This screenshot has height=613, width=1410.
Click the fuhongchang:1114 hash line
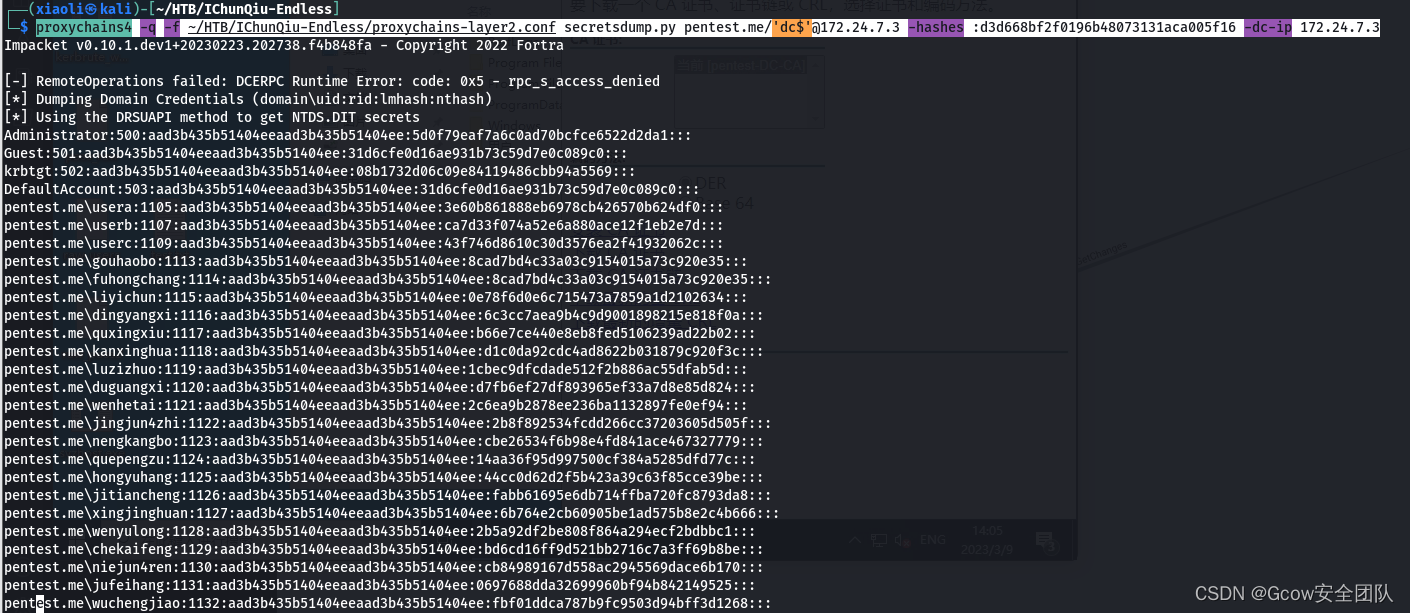point(388,279)
